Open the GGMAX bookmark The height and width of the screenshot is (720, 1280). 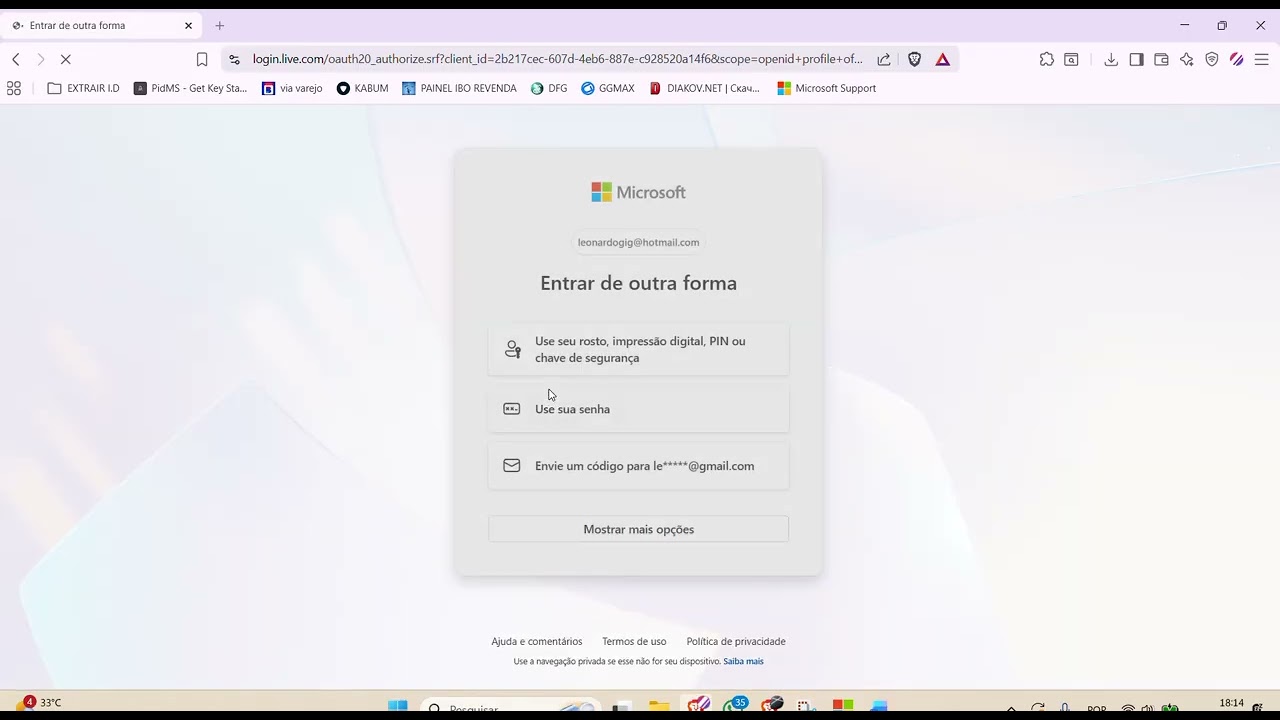click(608, 88)
